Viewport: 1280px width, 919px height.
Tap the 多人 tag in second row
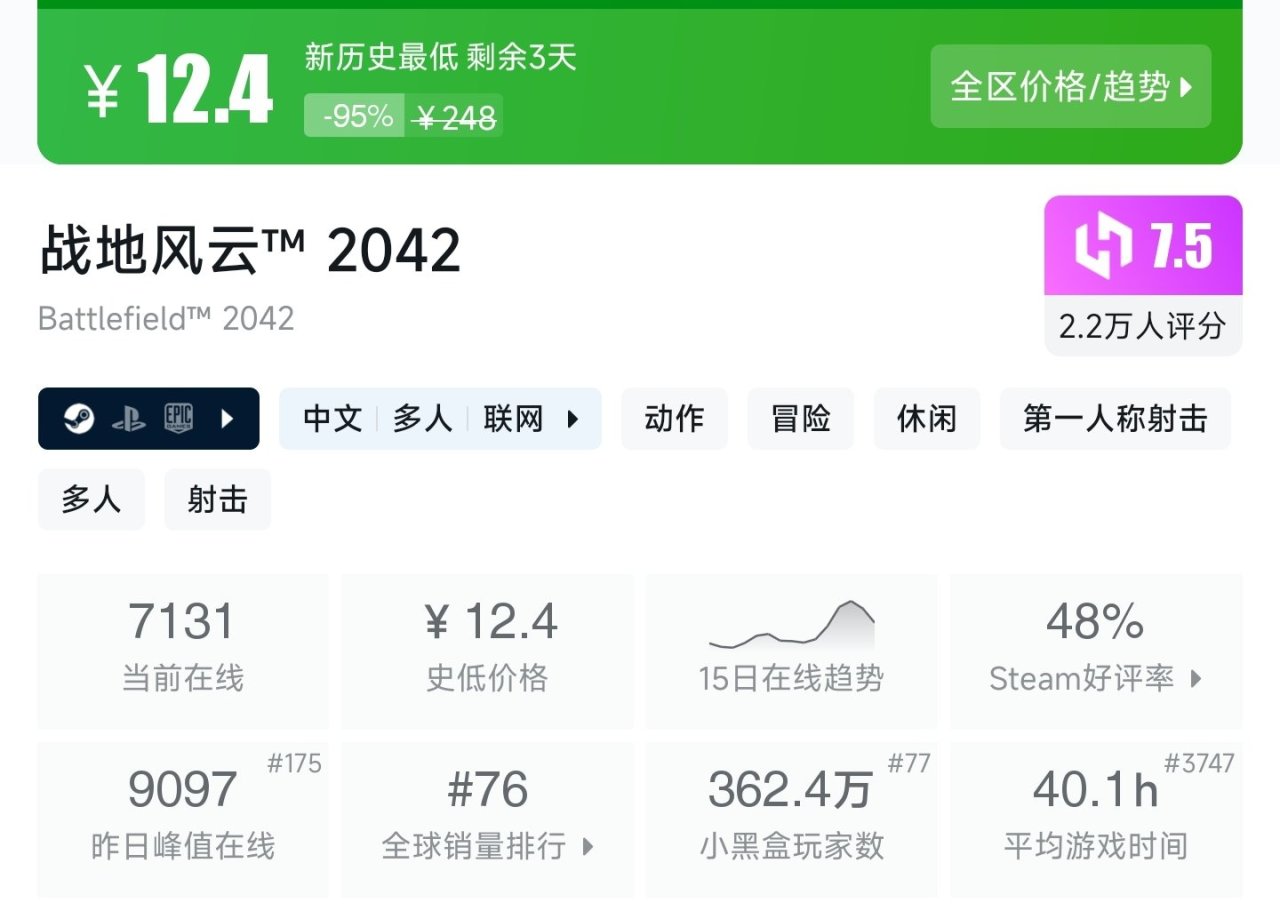[x=91, y=500]
